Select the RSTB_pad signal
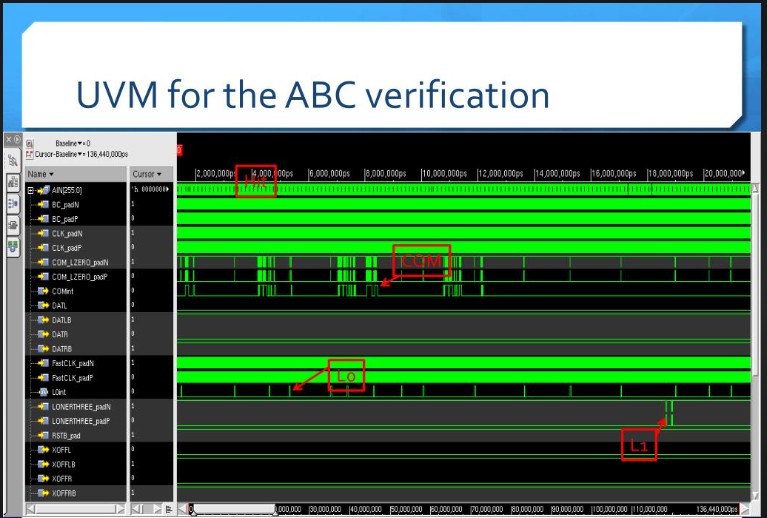 tap(66, 436)
